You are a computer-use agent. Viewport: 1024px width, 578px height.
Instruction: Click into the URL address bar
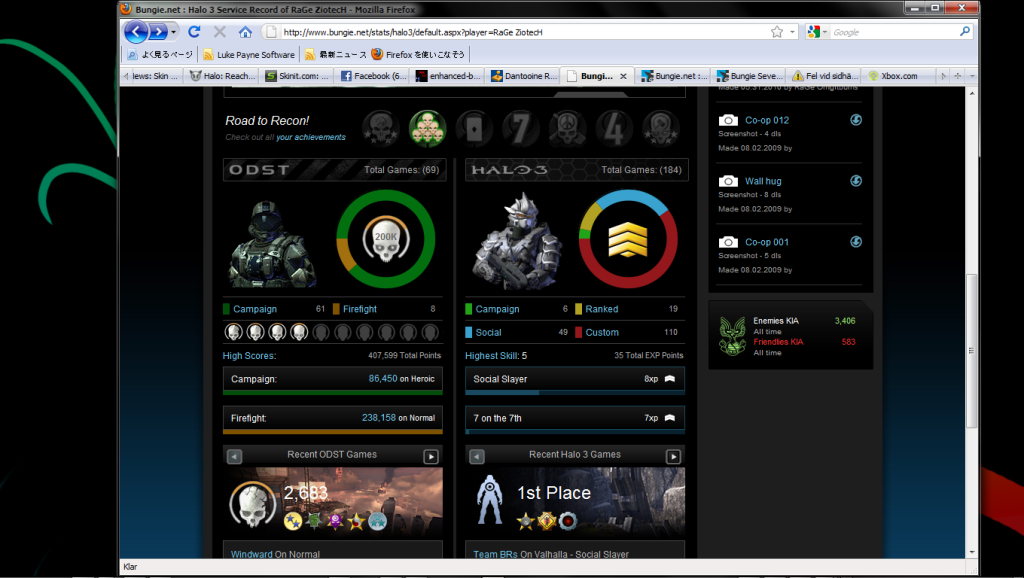point(500,32)
